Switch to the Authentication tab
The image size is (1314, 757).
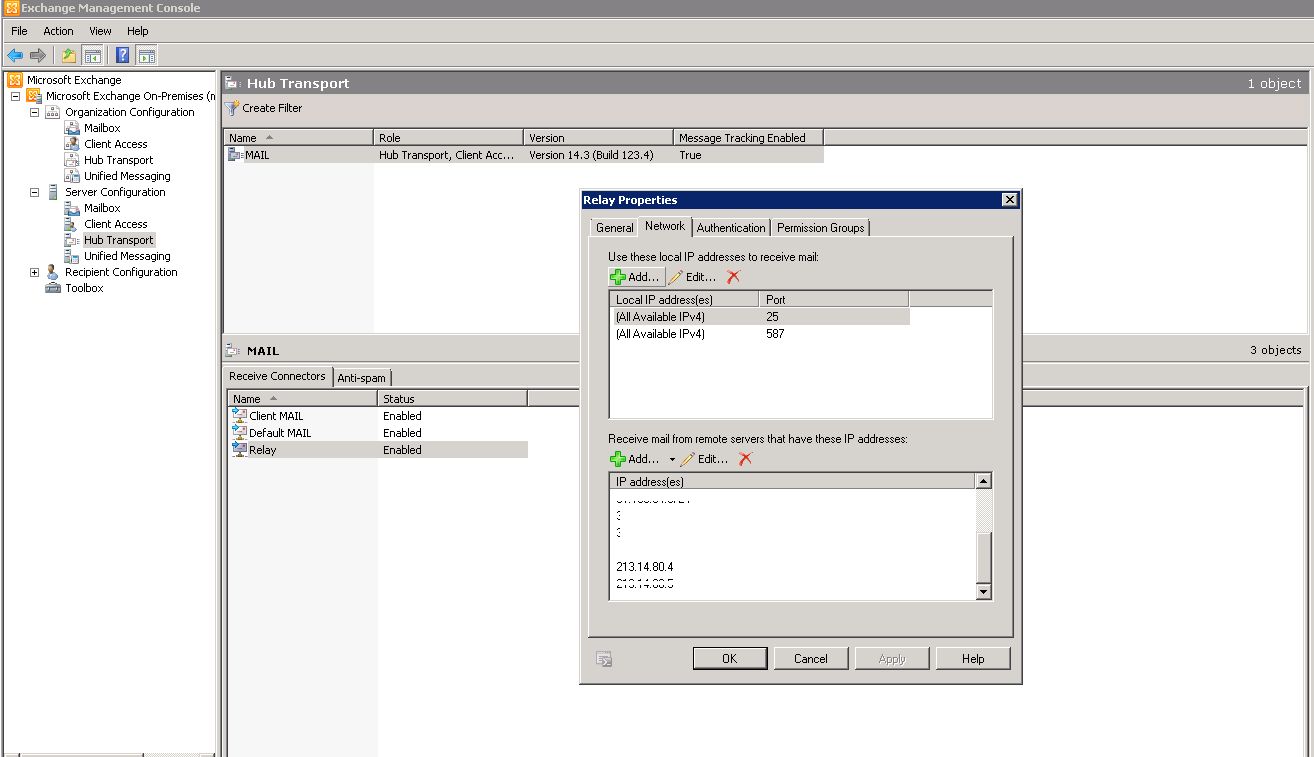tap(731, 228)
